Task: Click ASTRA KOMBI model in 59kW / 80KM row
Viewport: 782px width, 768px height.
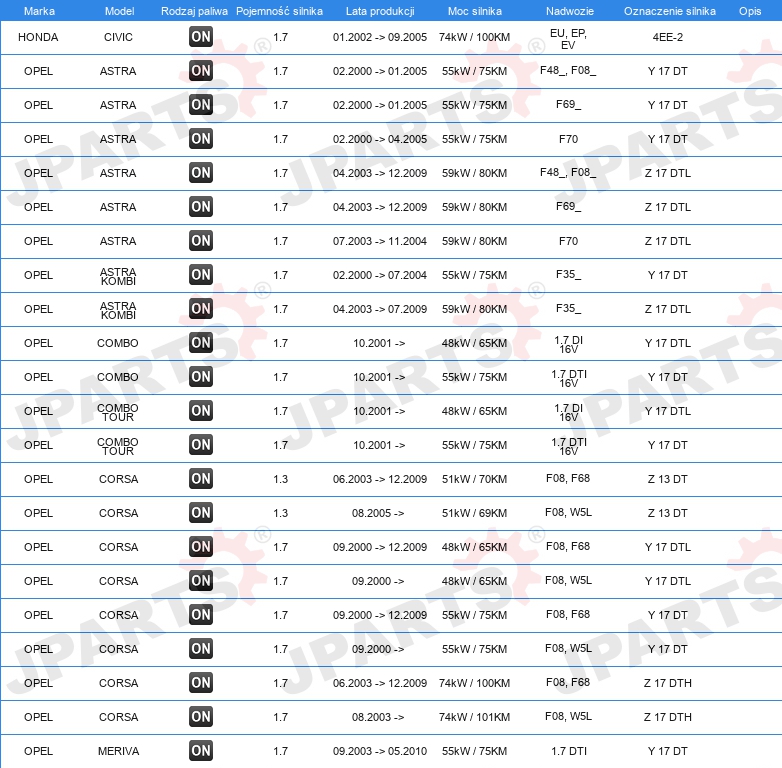Action: coord(118,310)
